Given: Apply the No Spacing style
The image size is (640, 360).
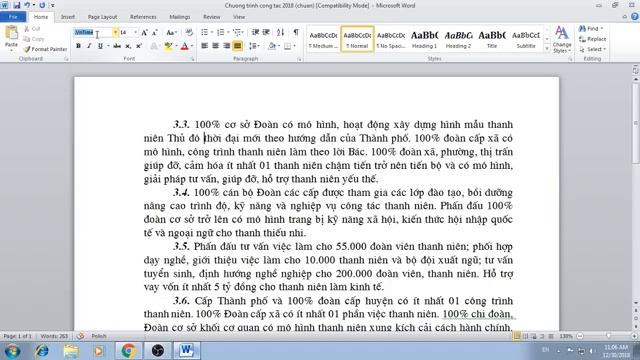Looking at the screenshot, I should [x=391, y=39].
